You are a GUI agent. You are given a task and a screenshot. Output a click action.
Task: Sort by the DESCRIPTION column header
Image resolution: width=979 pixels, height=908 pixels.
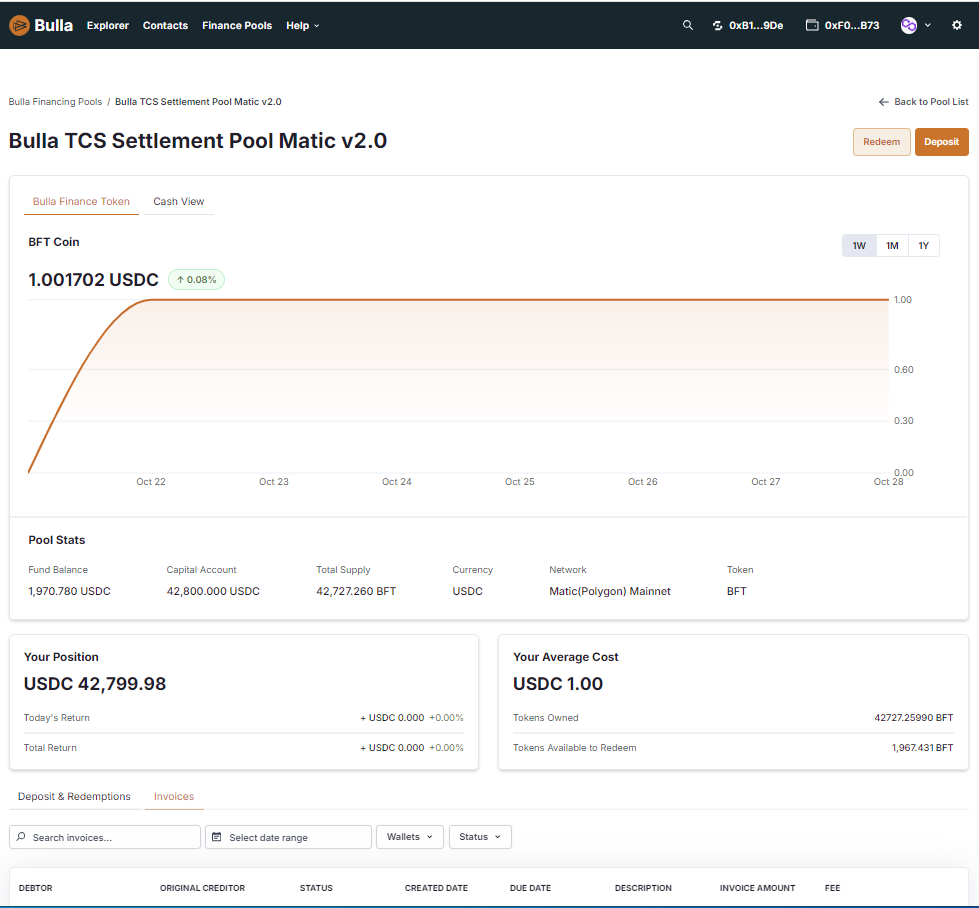point(643,887)
